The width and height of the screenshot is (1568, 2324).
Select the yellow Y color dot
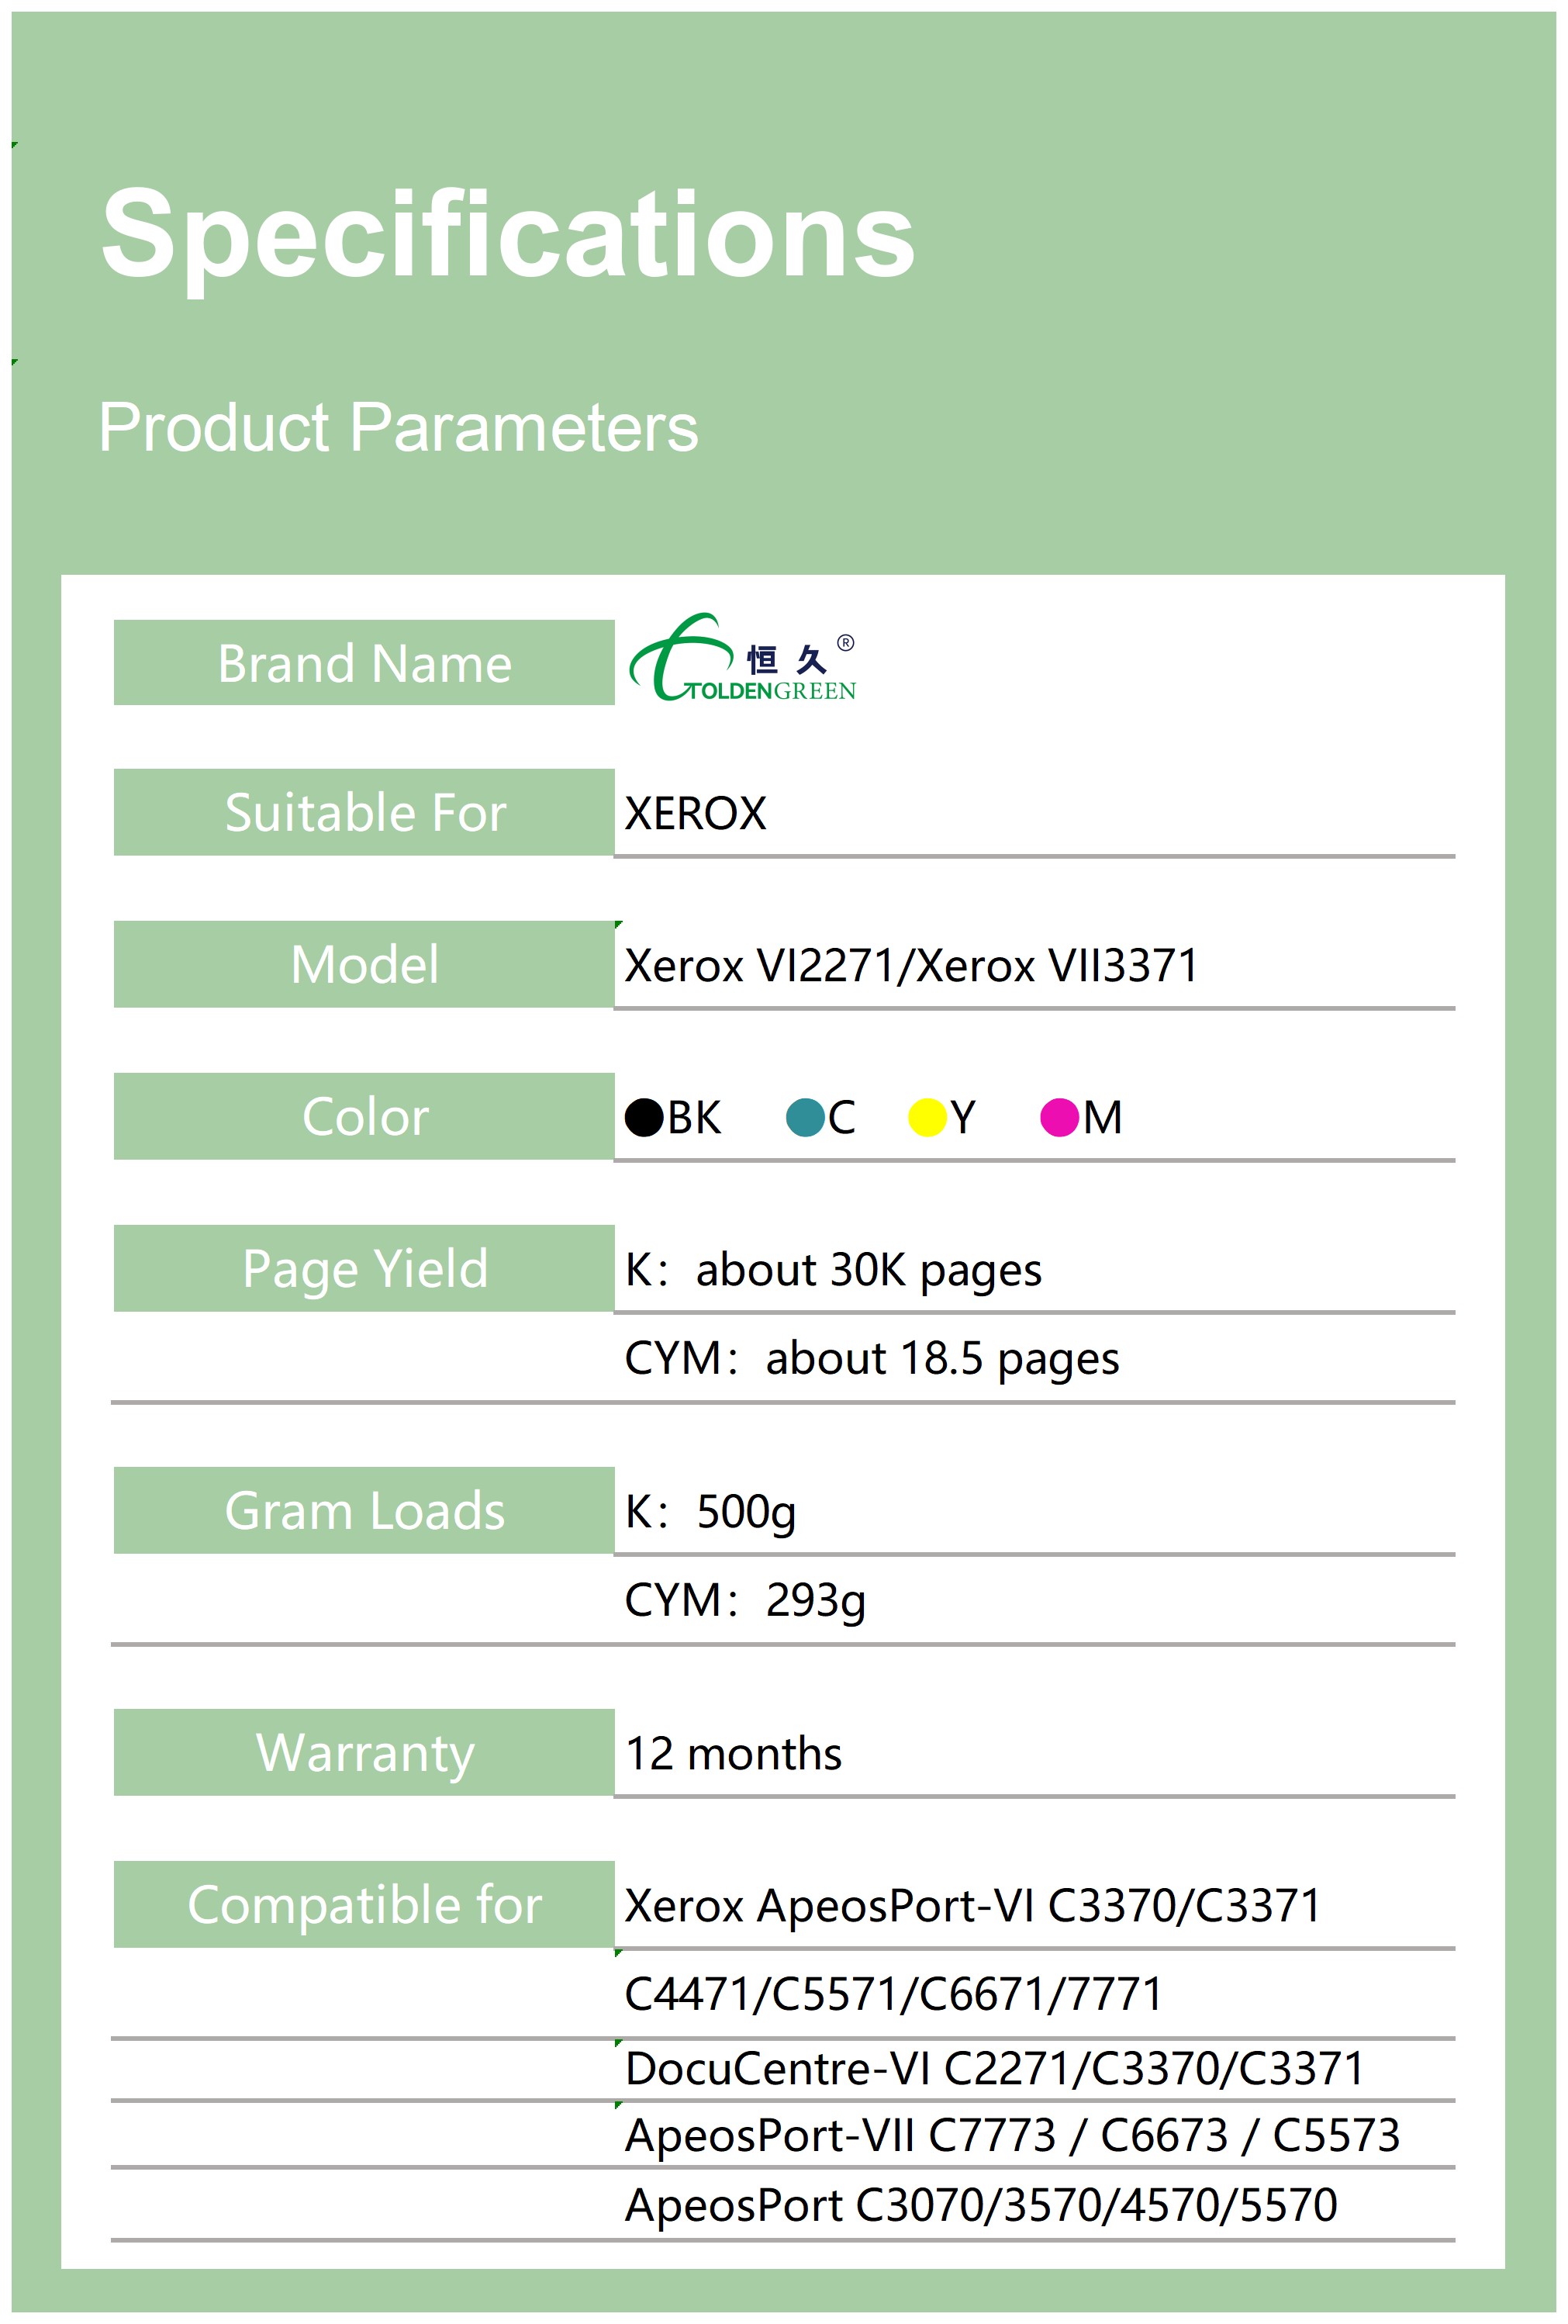pos(927,1117)
